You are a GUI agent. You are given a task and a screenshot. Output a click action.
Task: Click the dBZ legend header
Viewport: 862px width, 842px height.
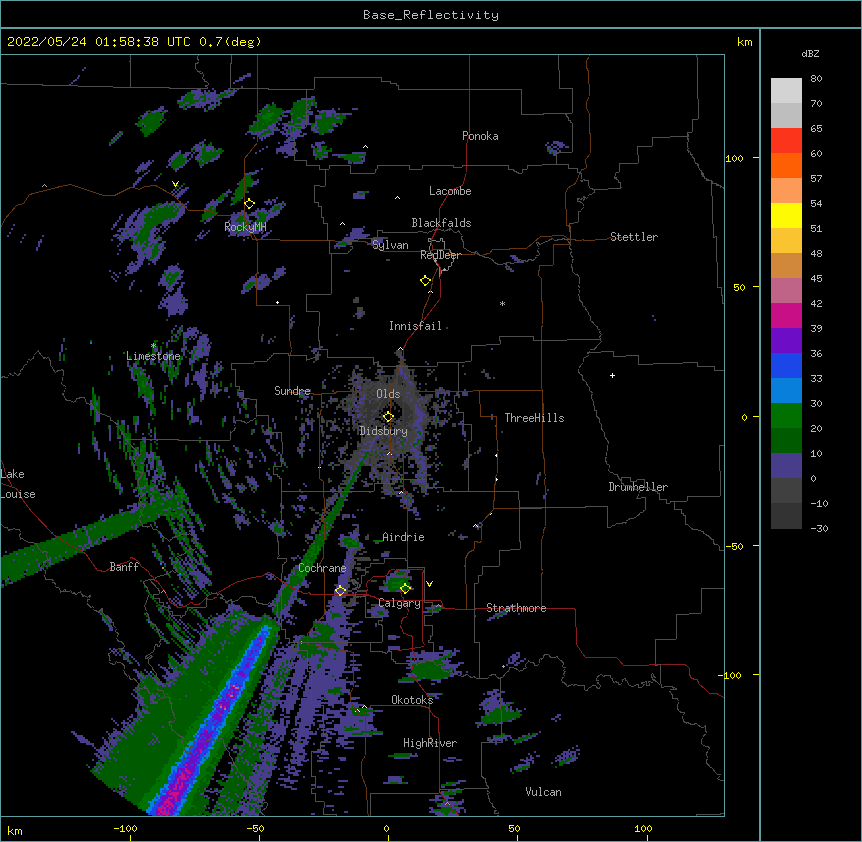[810, 53]
